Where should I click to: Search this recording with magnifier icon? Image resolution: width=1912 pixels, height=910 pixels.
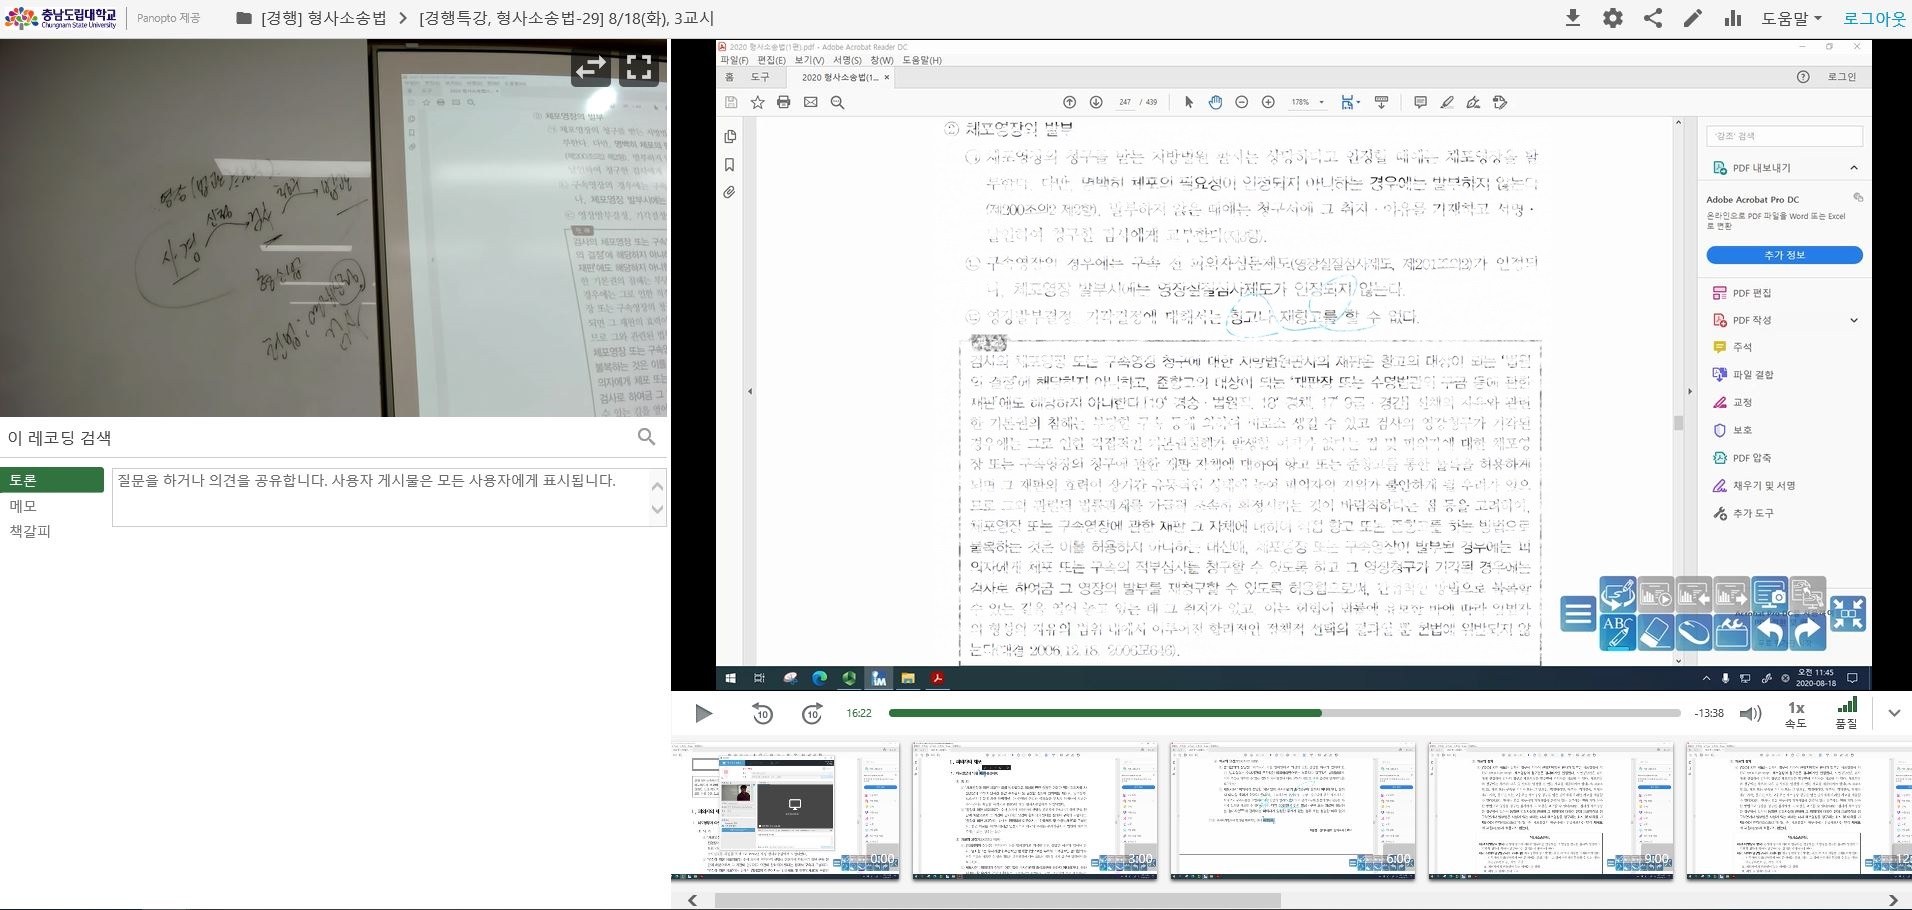tap(647, 437)
